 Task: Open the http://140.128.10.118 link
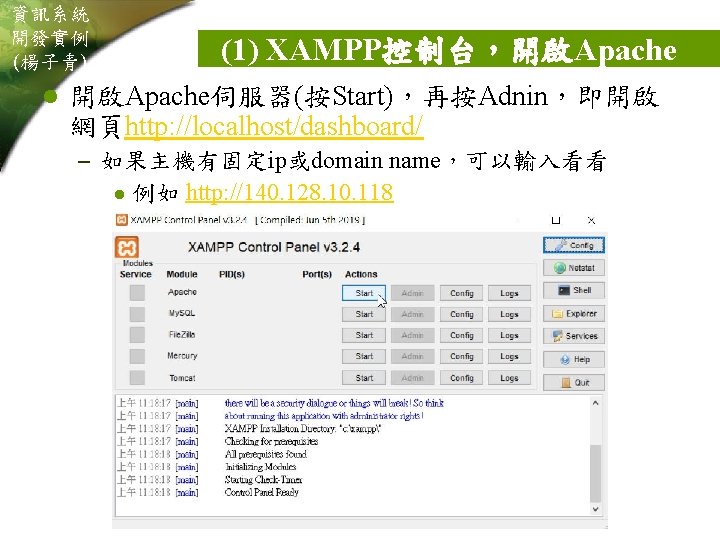point(289,192)
